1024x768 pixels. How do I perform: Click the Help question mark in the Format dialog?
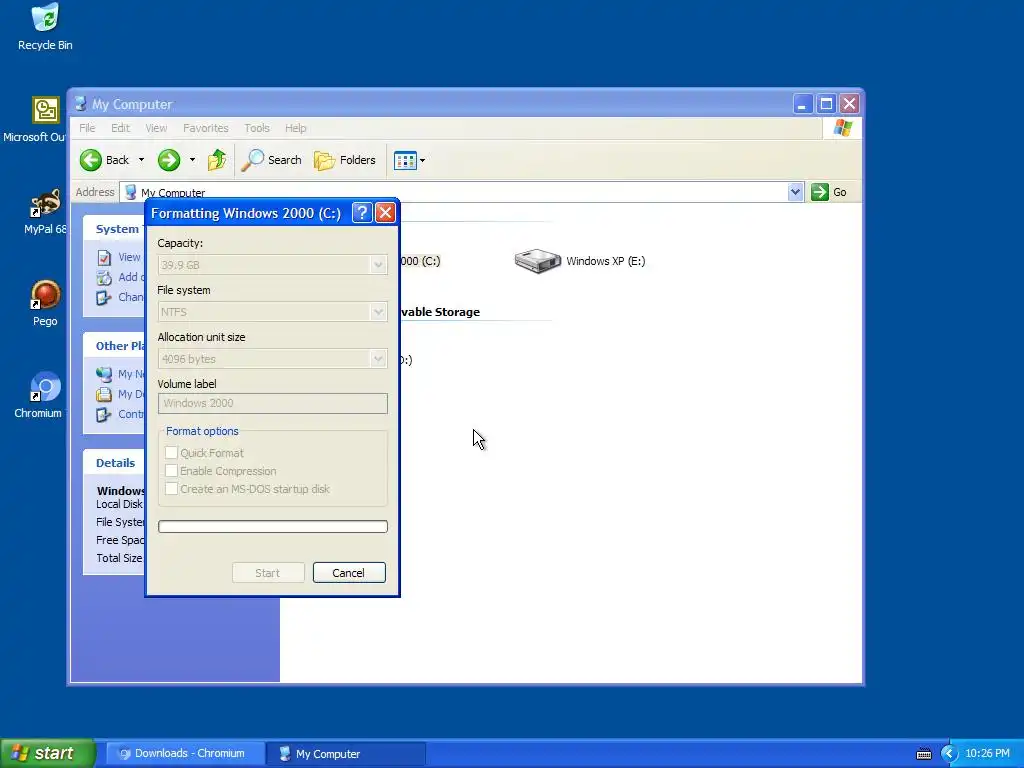(x=362, y=213)
